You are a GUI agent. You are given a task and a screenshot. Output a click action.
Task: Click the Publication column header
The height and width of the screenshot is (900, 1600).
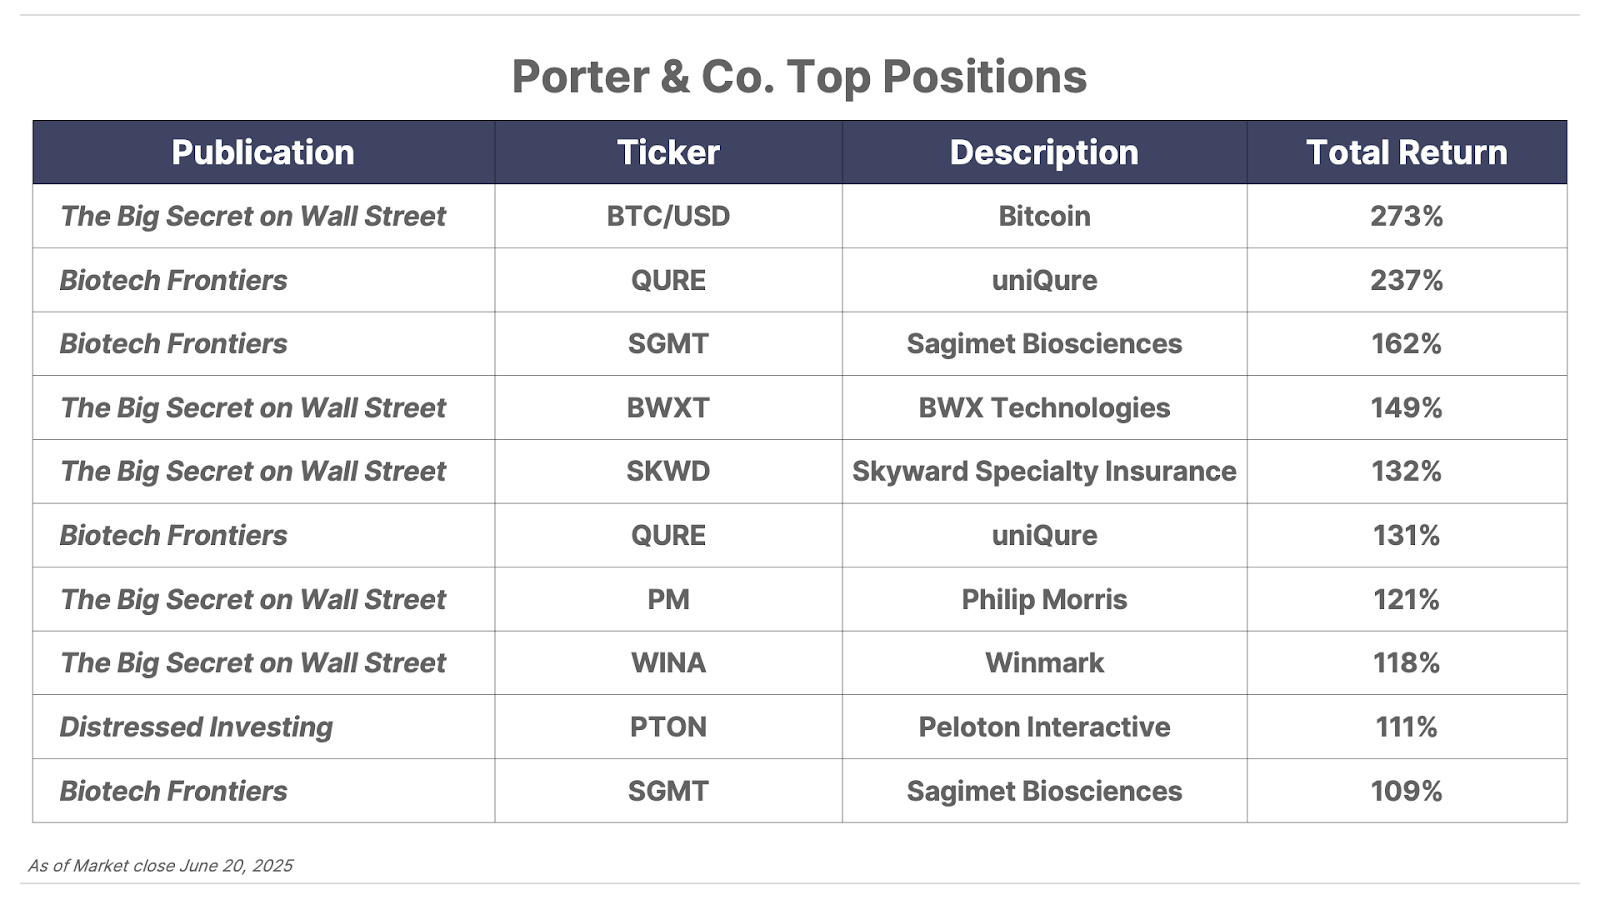(263, 152)
